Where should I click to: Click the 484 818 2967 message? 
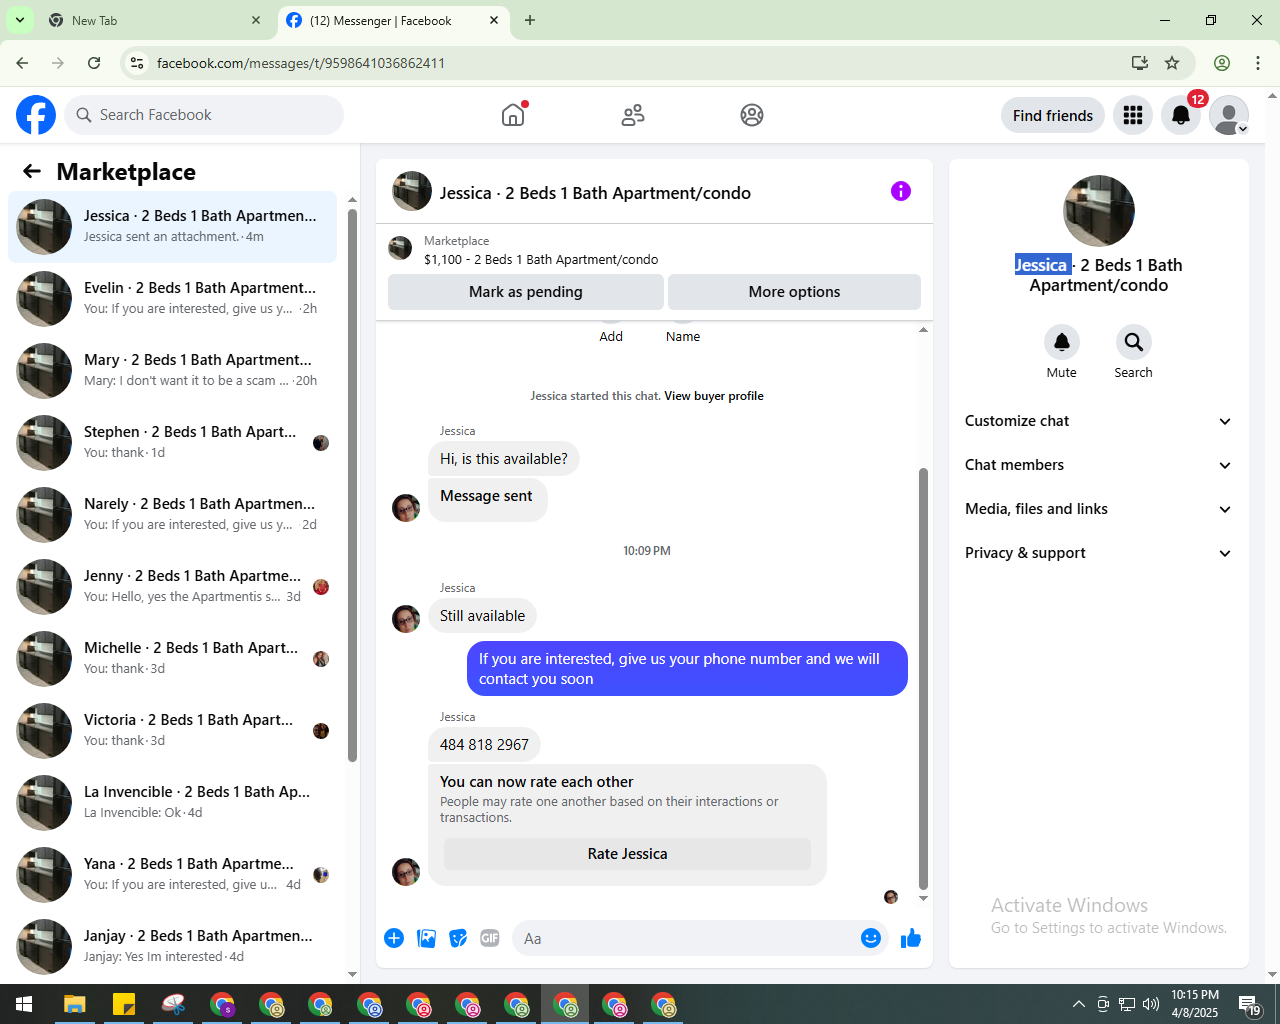[484, 745]
